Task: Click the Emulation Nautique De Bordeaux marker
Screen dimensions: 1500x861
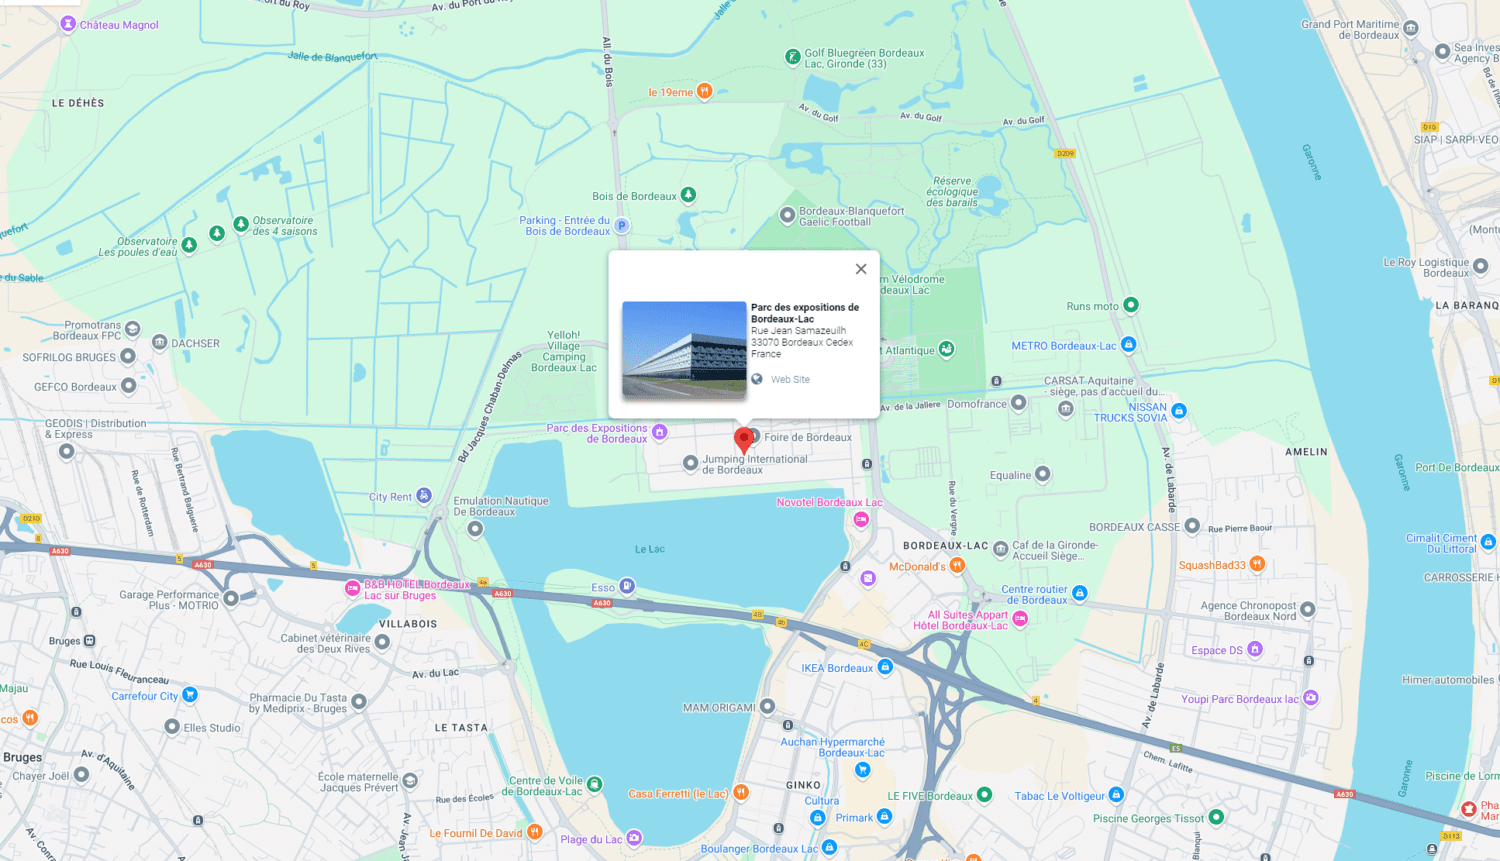Action: coord(475,528)
